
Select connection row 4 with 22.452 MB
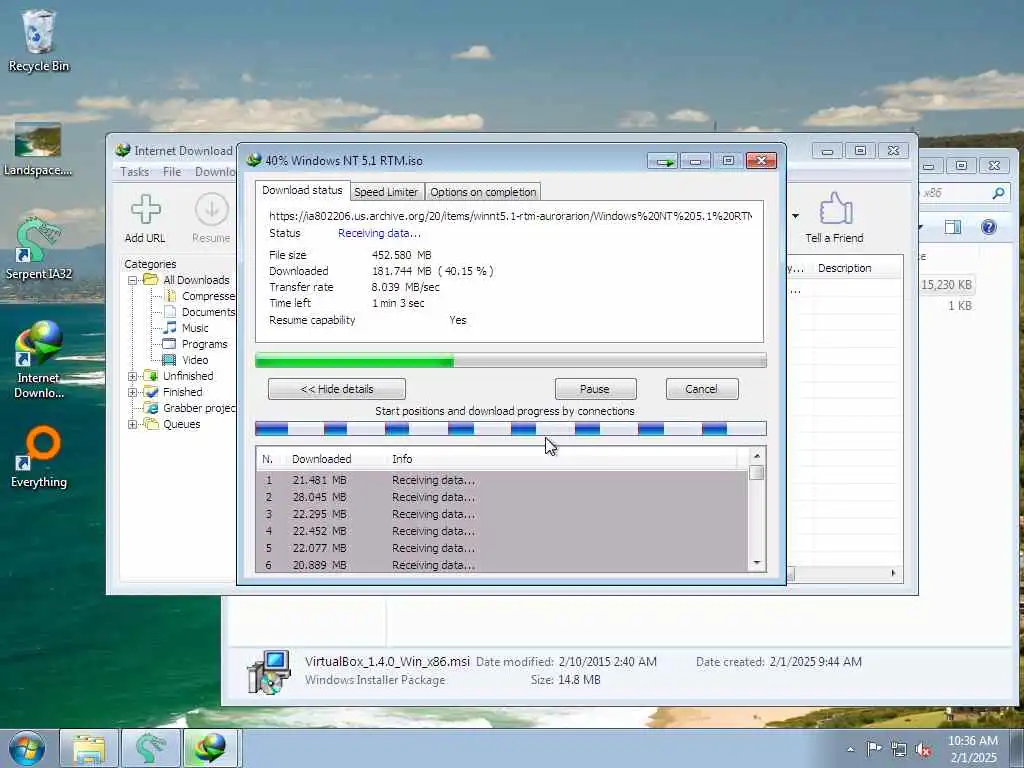[x=502, y=531]
